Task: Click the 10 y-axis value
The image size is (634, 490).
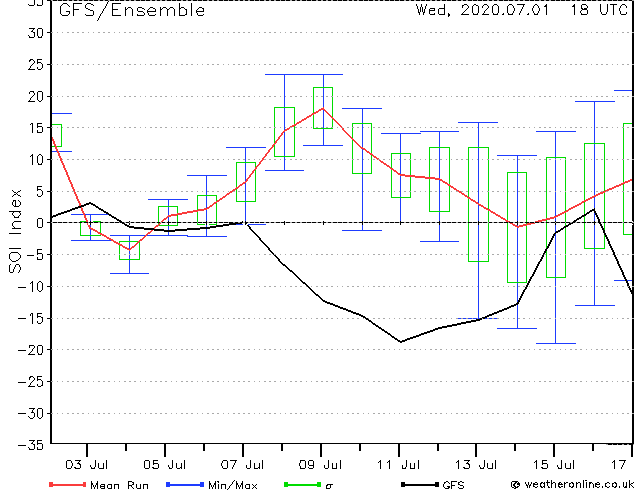Action: coord(35,160)
